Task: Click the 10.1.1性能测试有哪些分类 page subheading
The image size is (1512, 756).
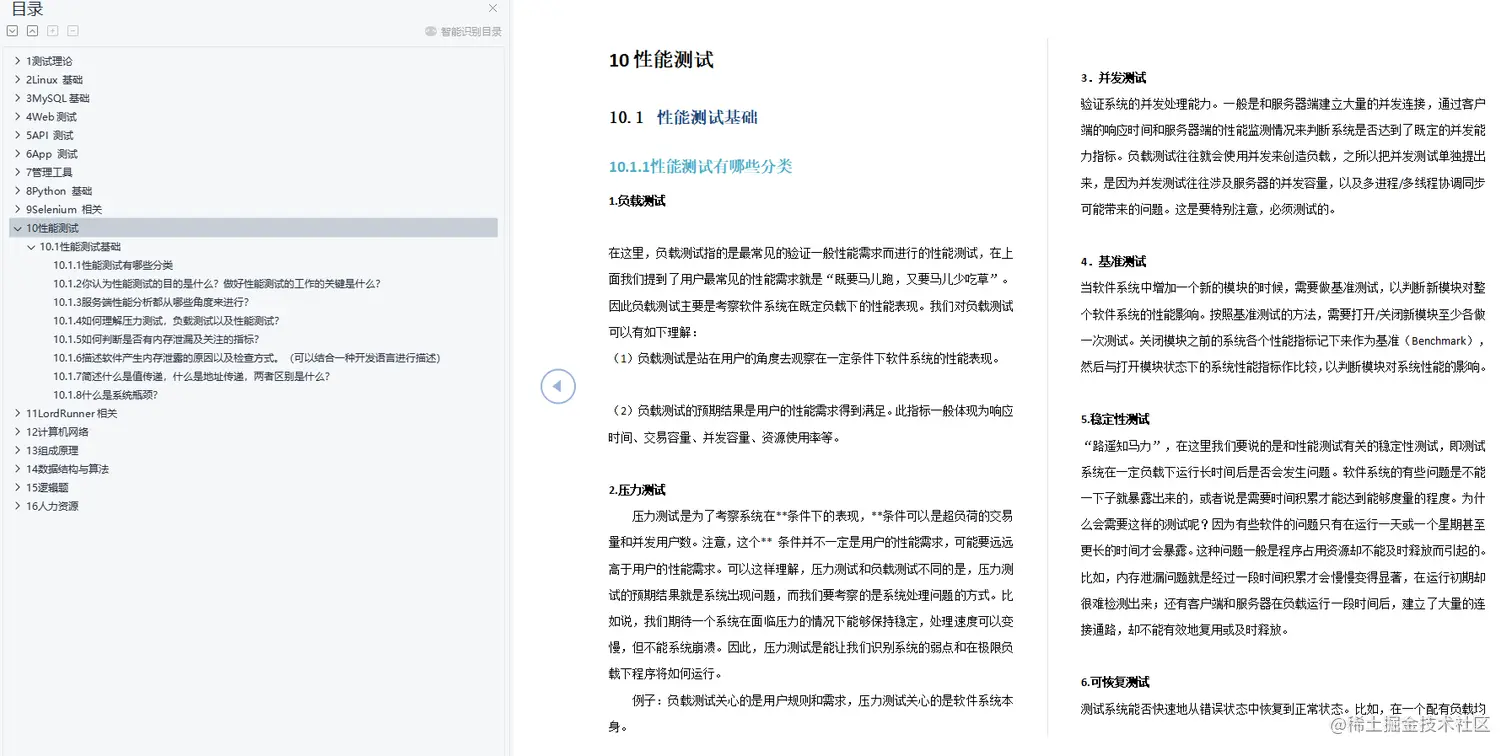Action: coord(700,166)
